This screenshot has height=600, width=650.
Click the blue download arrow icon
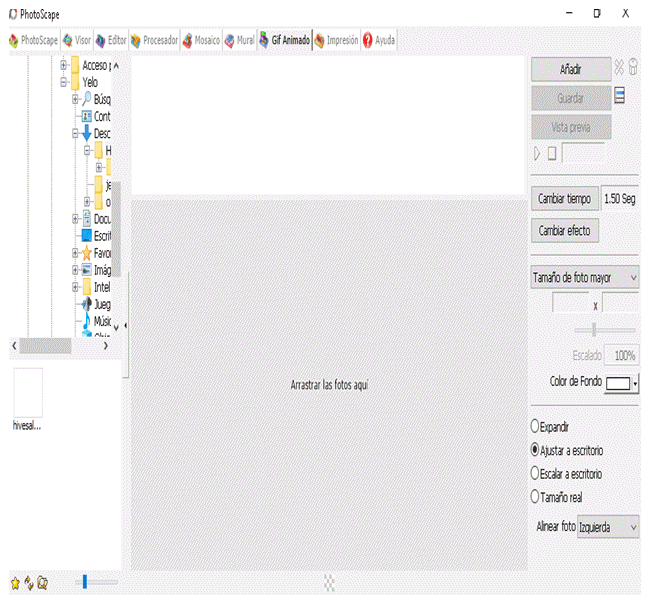(x=87, y=133)
